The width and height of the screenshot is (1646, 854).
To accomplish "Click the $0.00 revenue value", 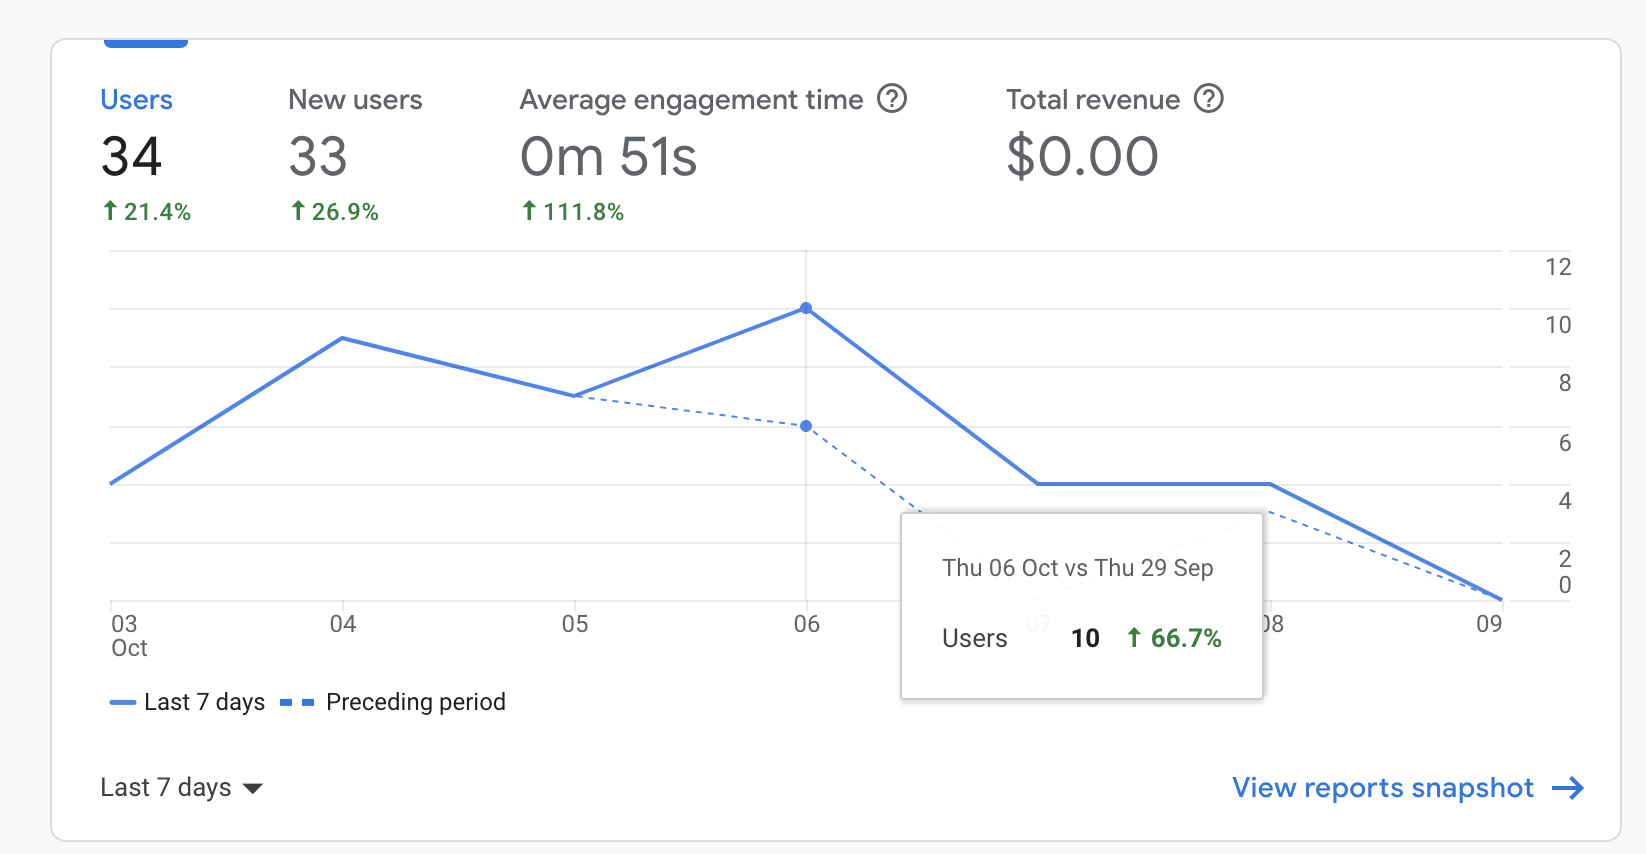I will pos(1082,157).
